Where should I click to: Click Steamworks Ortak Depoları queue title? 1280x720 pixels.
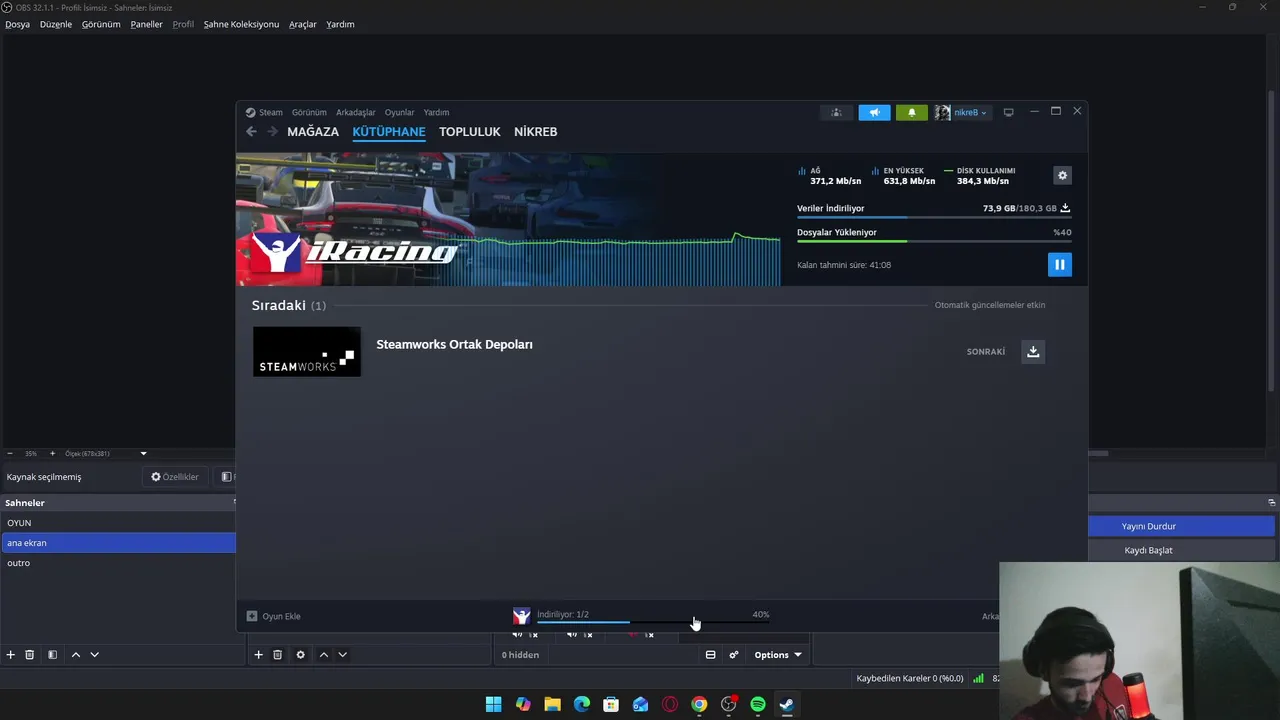(x=454, y=344)
